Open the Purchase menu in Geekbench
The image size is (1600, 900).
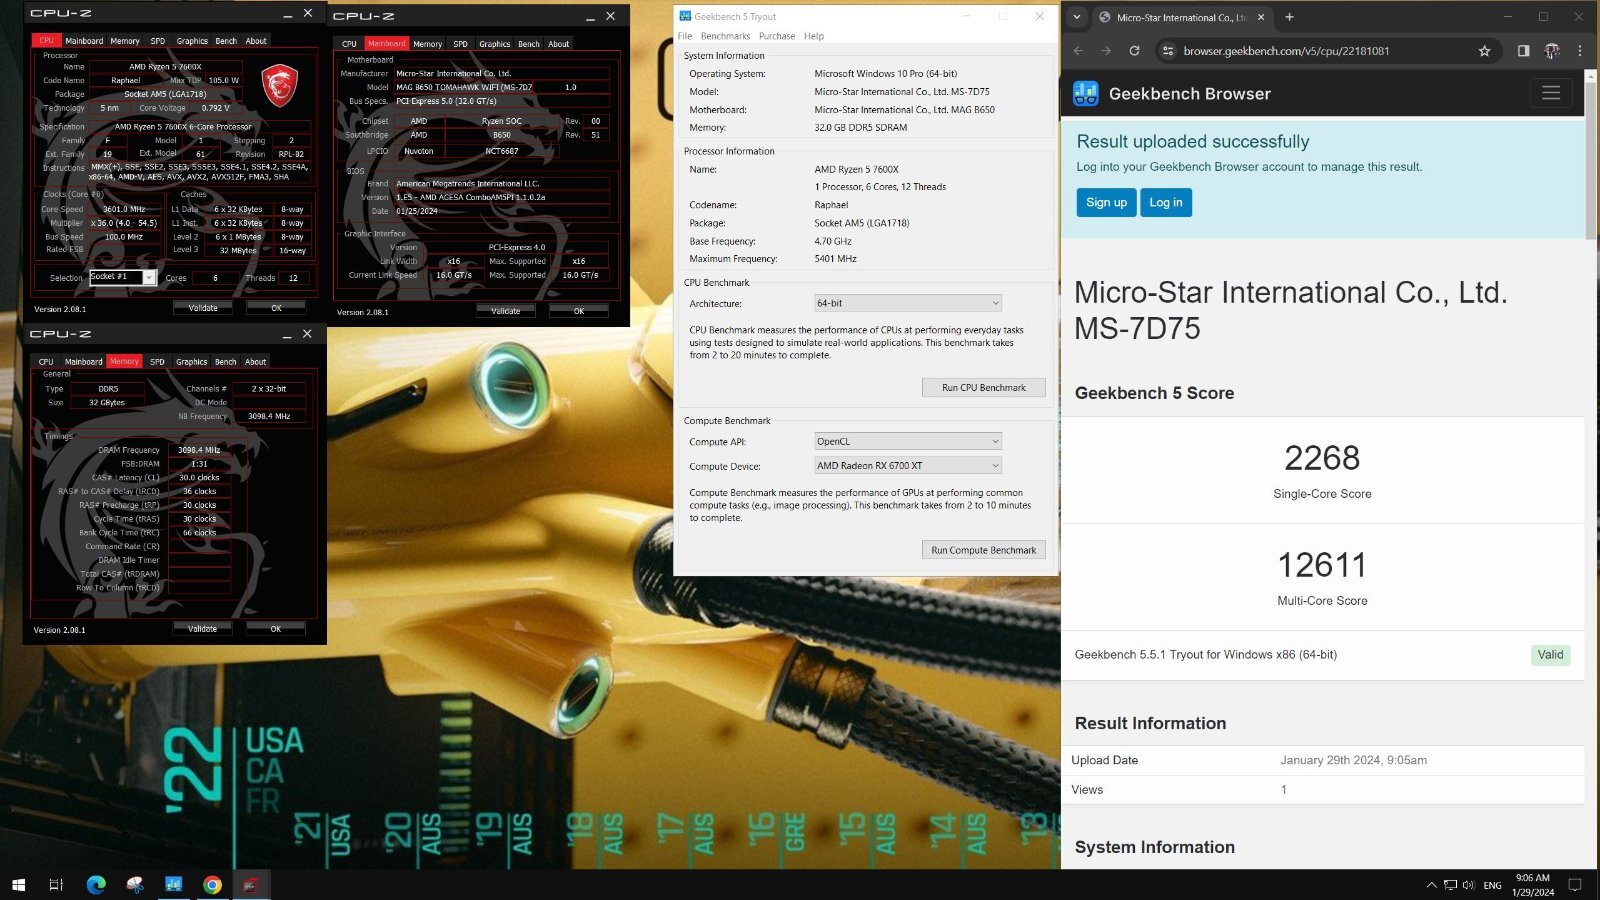[777, 36]
